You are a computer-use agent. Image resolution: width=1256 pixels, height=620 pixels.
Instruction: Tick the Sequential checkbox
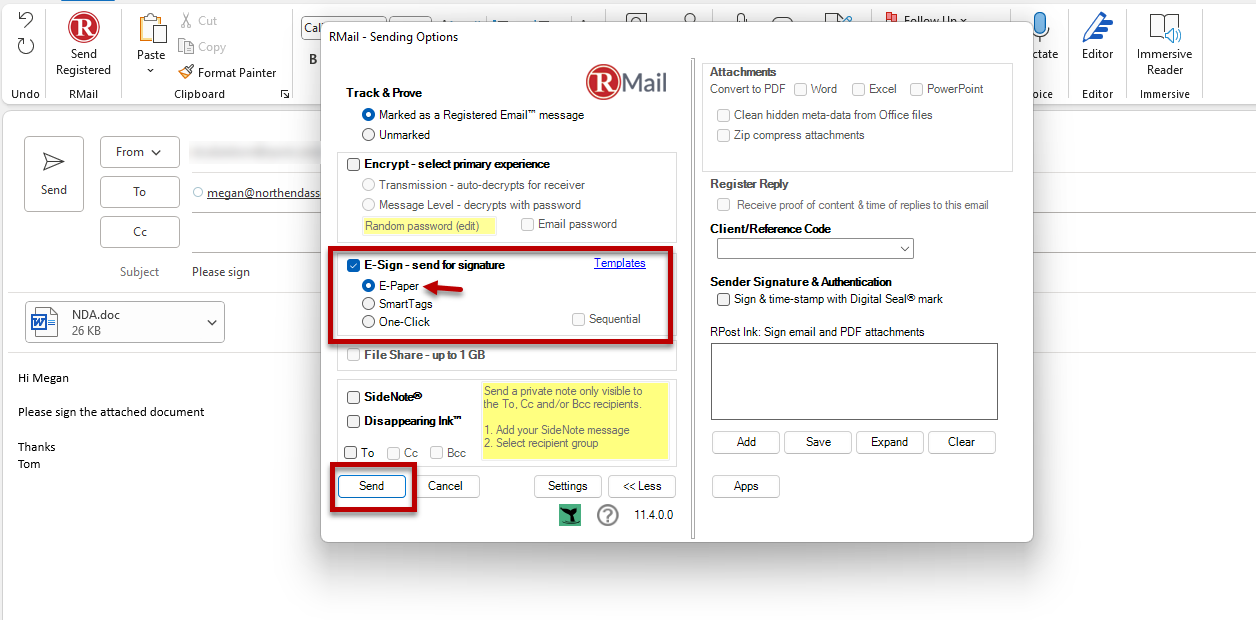[579, 319]
